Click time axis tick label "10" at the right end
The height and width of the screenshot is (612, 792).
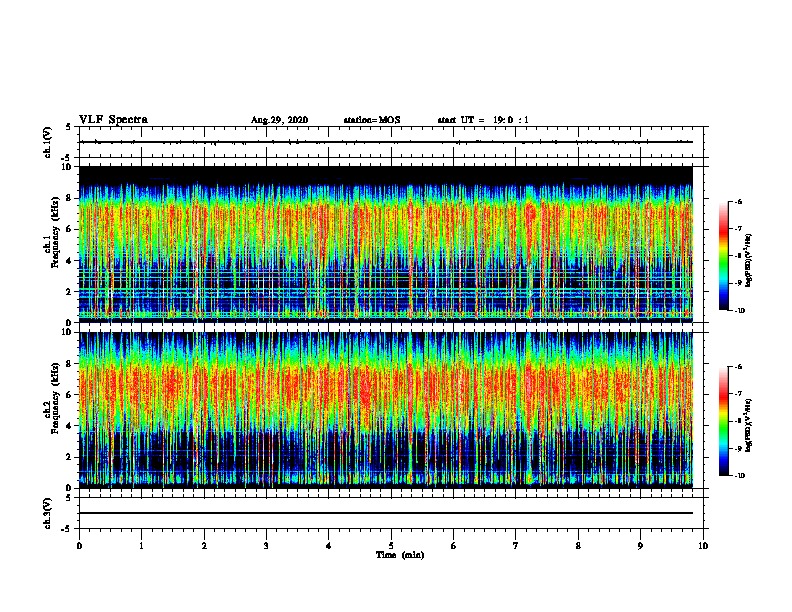pyautogui.click(x=703, y=546)
